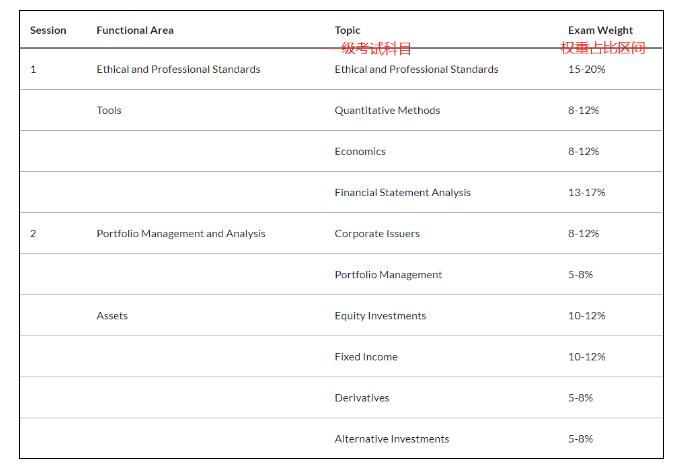Click the Derivatives topic
The image size is (674, 467).
(x=364, y=397)
